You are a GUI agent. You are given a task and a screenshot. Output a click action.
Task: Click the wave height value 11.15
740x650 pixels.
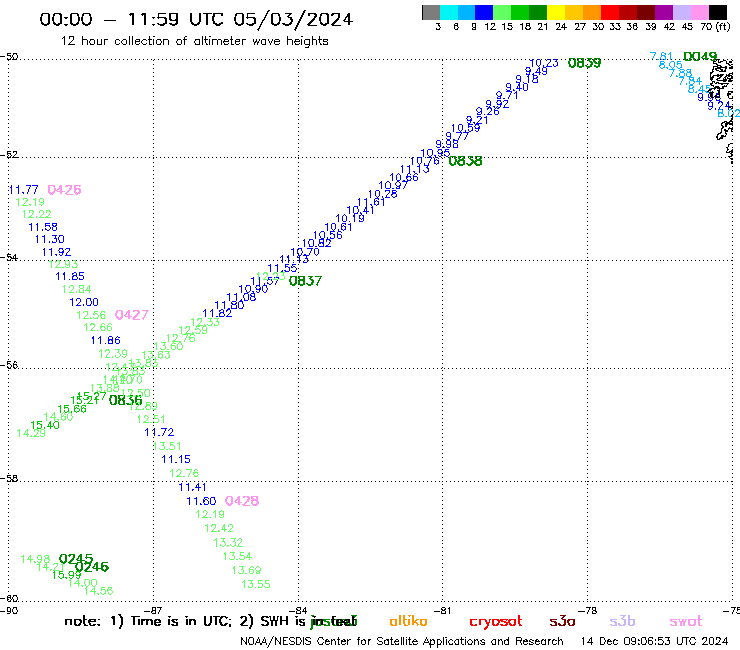pyautogui.click(x=176, y=459)
